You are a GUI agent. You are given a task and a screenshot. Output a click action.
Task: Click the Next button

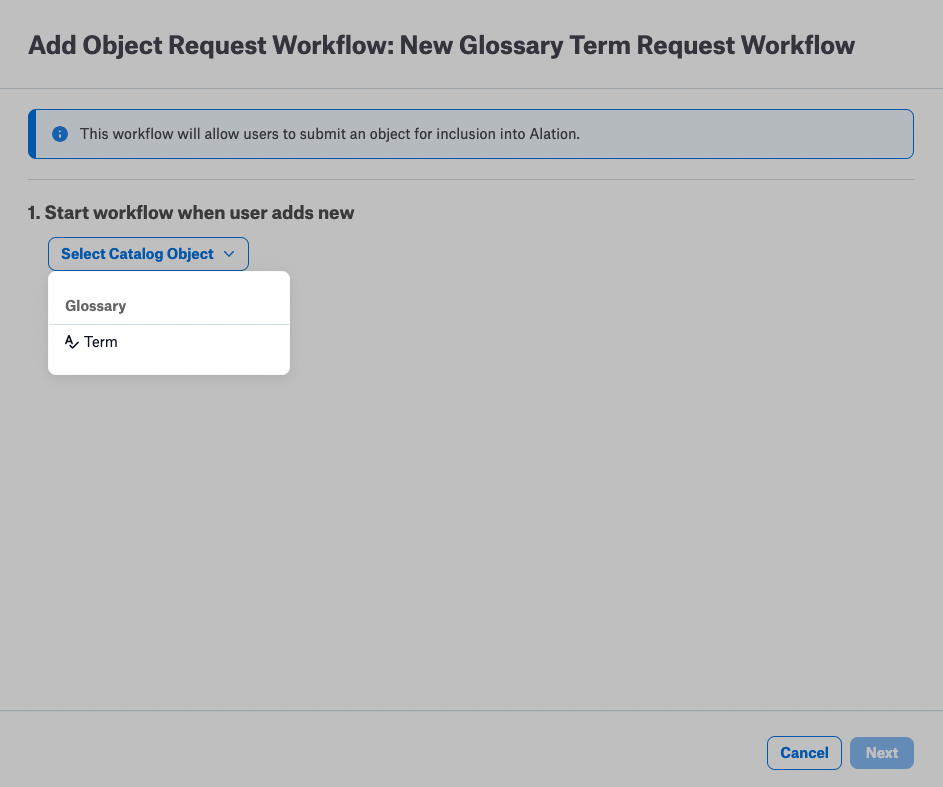point(882,753)
